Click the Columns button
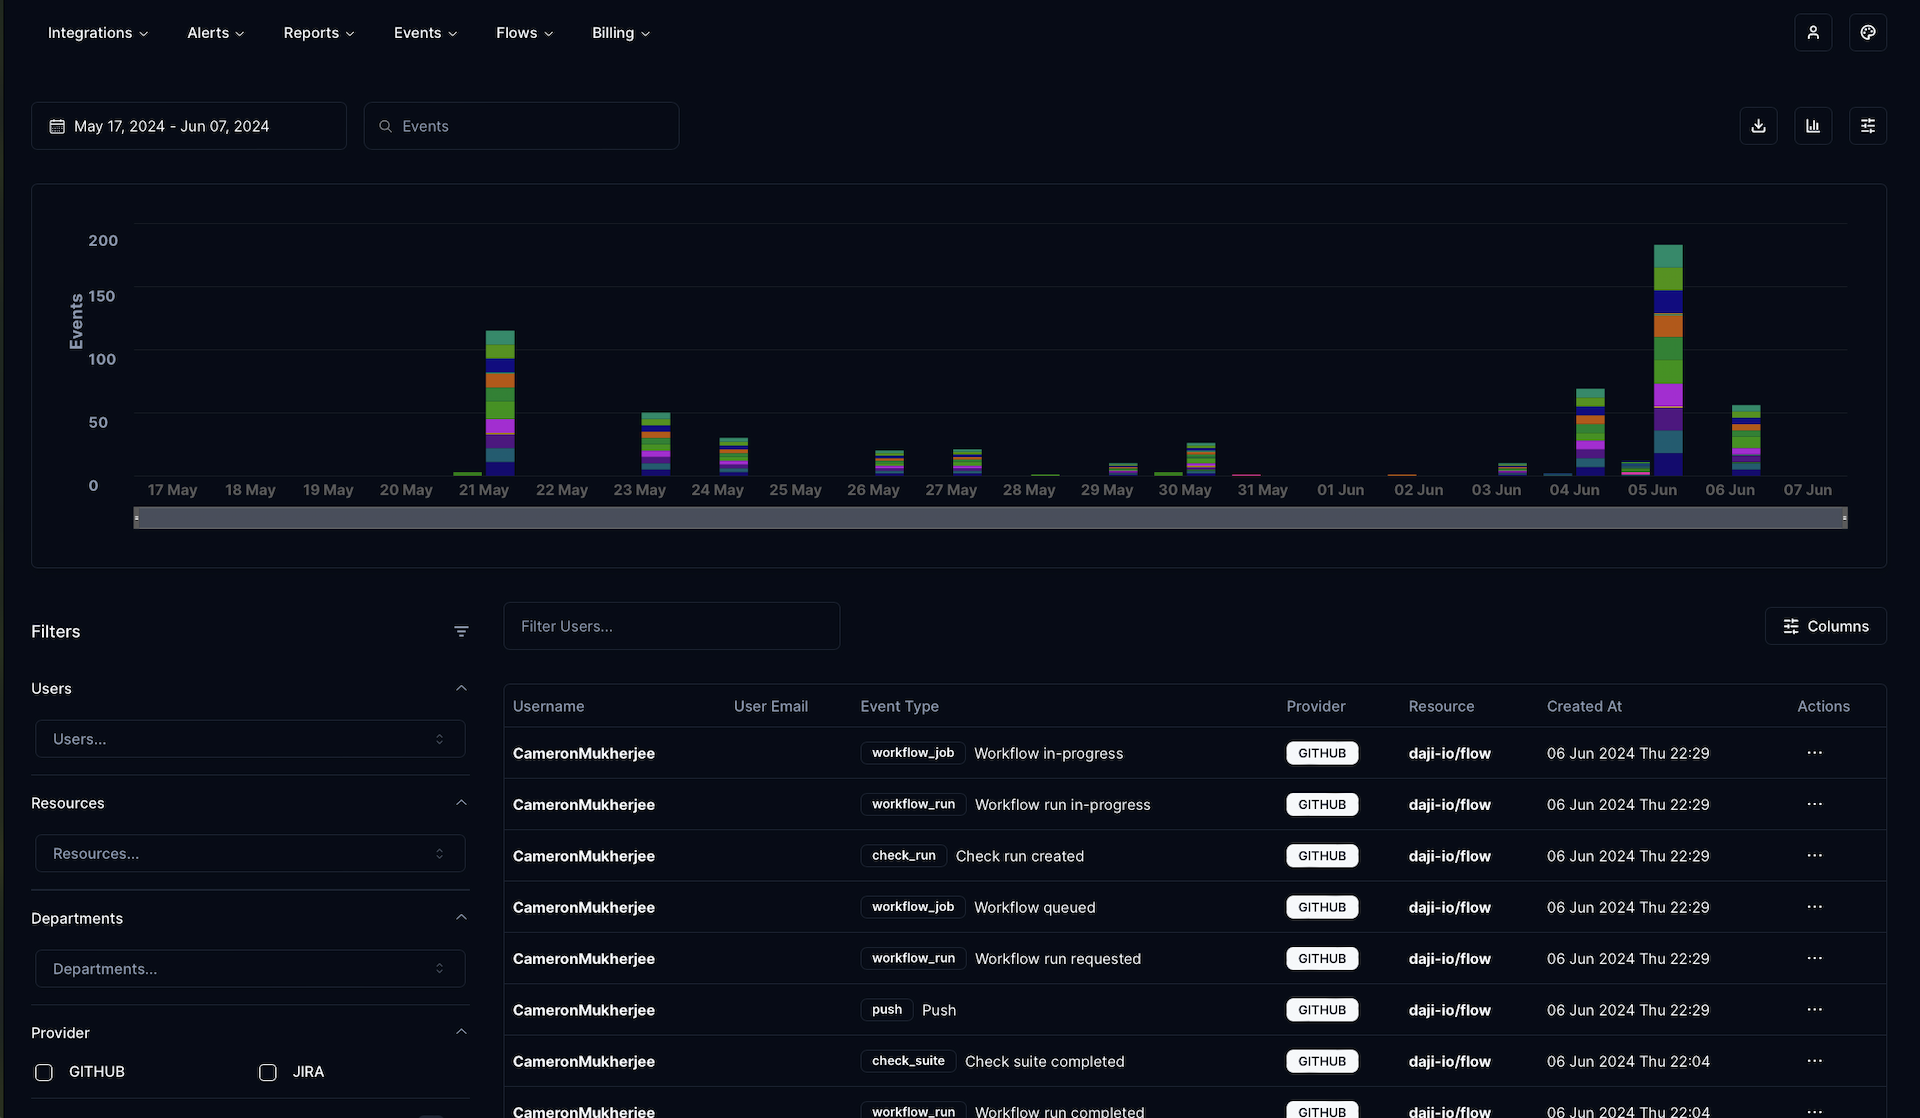1920x1118 pixels. click(1826, 626)
